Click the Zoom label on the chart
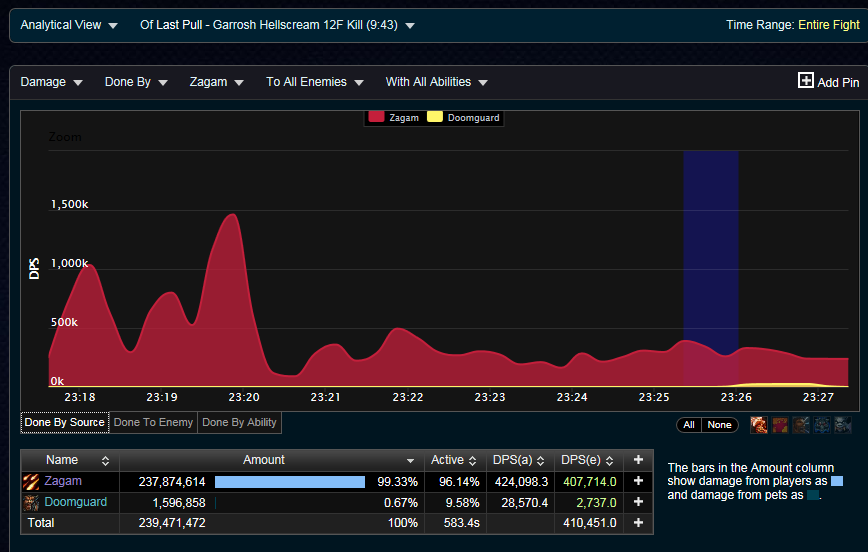Viewport: 868px width, 552px height. click(65, 137)
